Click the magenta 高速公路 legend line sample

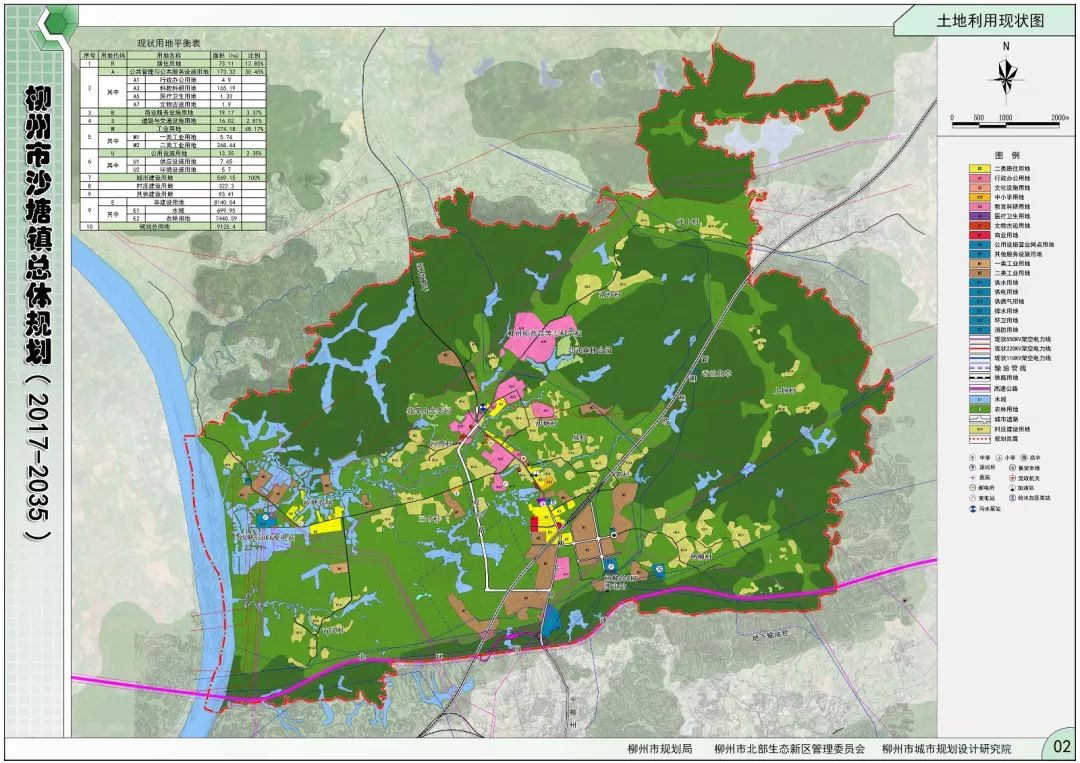click(x=979, y=389)
